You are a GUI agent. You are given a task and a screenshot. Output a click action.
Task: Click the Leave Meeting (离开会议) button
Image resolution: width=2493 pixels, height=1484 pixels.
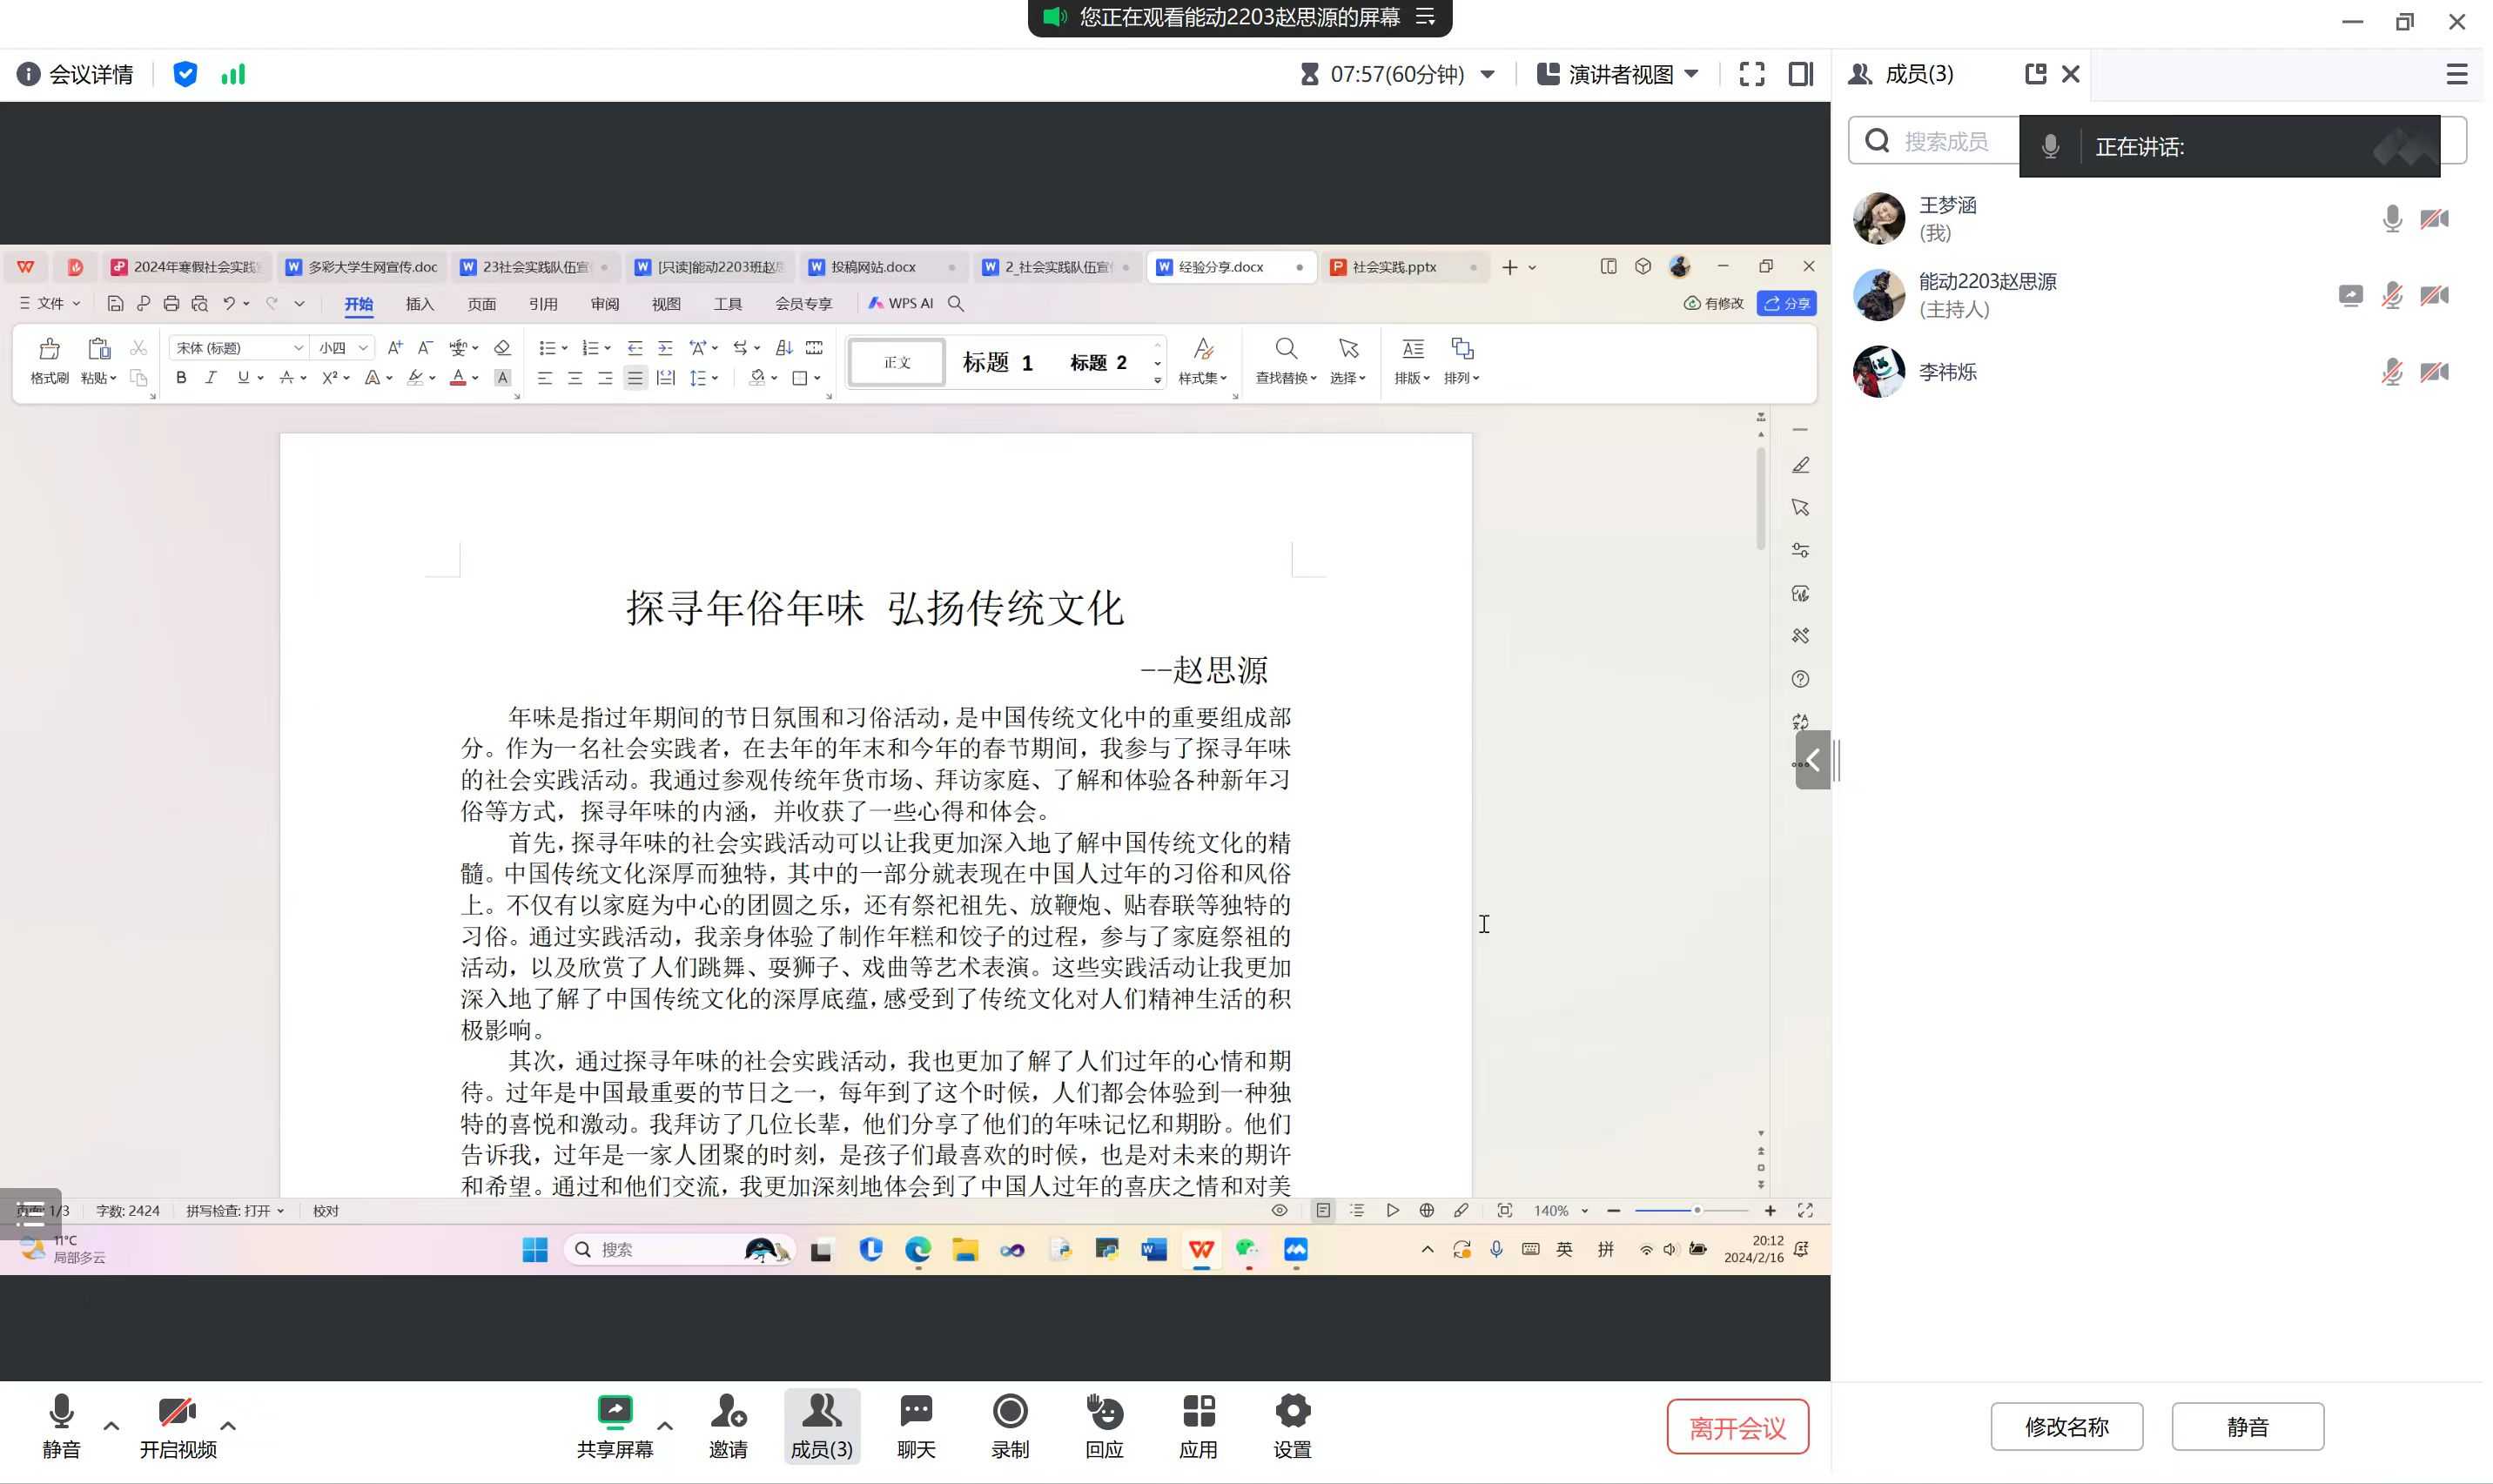[1737, 1426]
